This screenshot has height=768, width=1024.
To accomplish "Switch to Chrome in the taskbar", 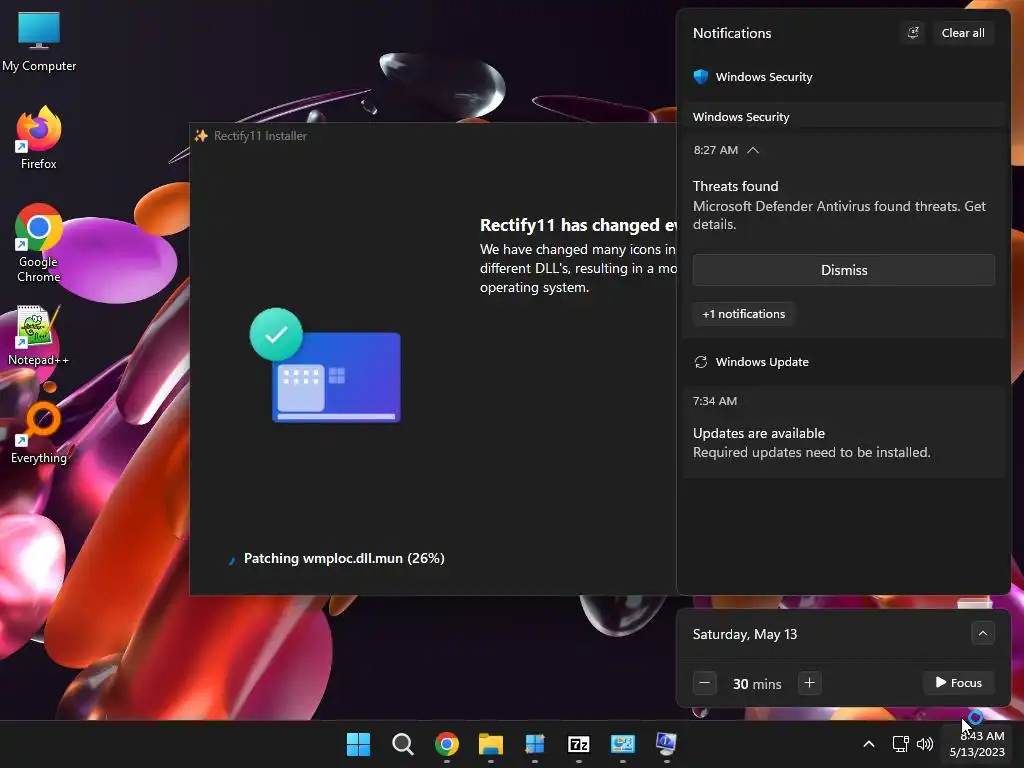I will pos(447,744).
